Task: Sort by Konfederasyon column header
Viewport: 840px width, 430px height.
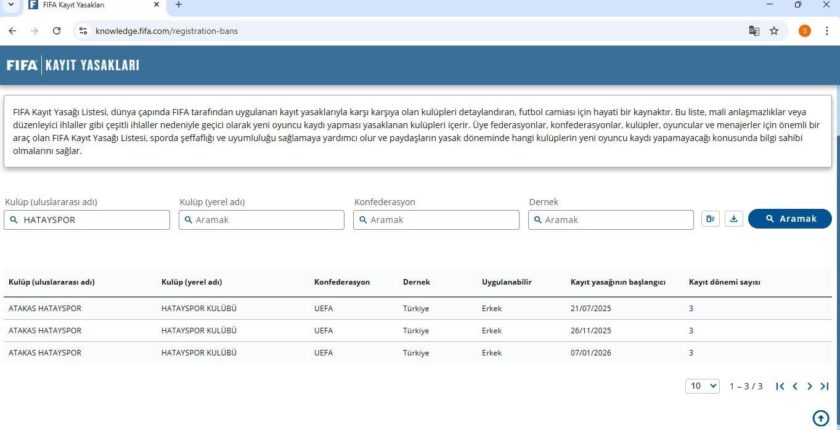Action: [342, 282]
